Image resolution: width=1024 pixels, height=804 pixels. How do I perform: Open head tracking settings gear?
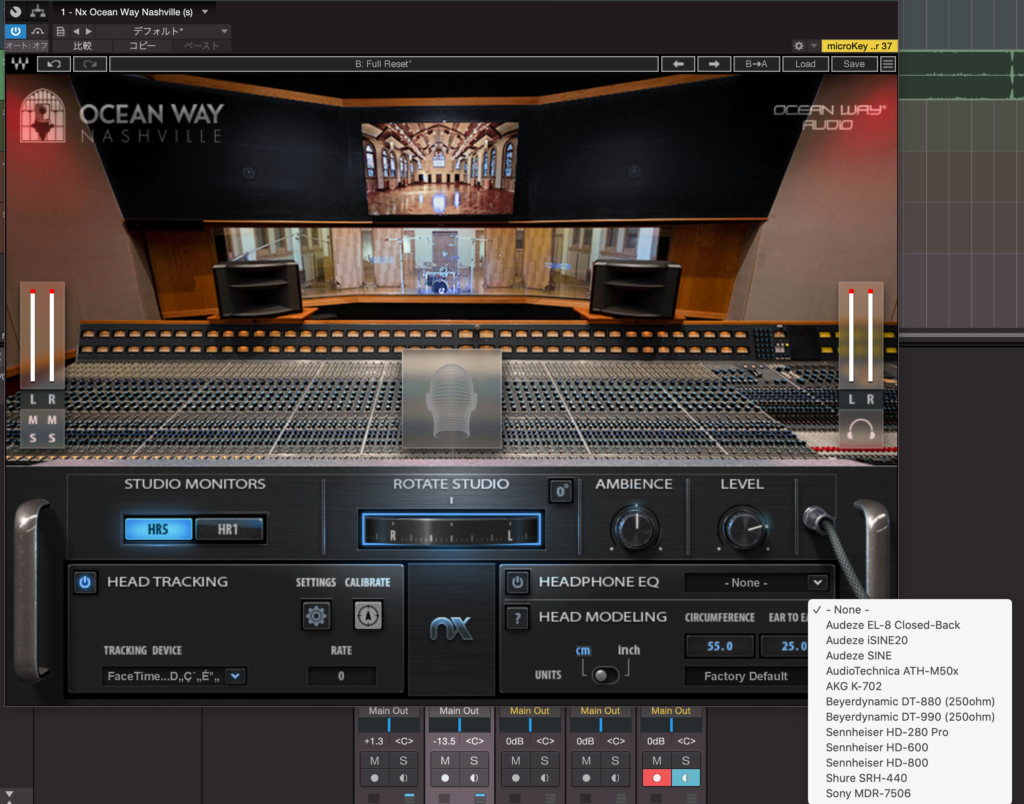[317, 616]
